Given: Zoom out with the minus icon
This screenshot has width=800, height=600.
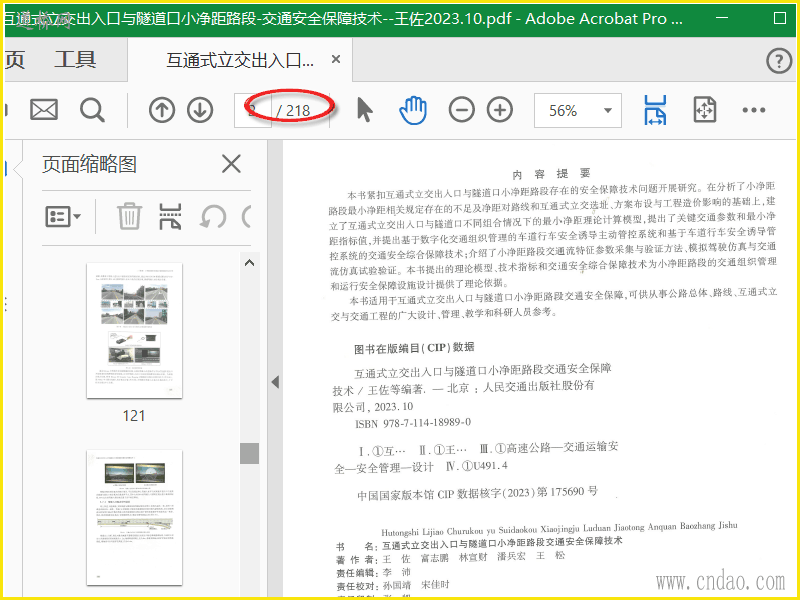Looking at the screenshot, I should [x=462, y=110].
